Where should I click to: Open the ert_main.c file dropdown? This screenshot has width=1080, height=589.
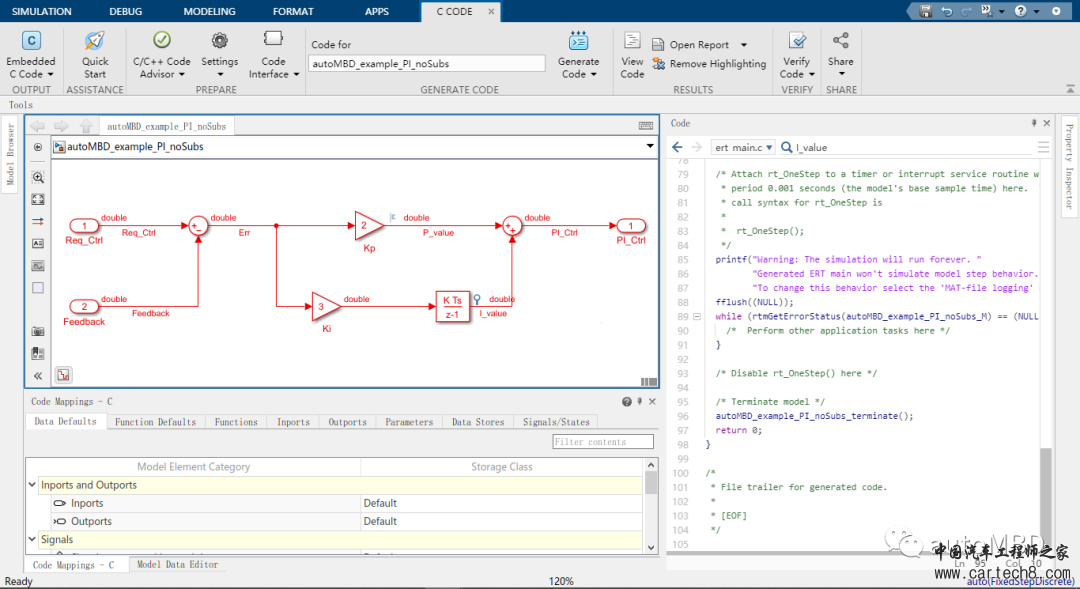(x=743, y=147)
